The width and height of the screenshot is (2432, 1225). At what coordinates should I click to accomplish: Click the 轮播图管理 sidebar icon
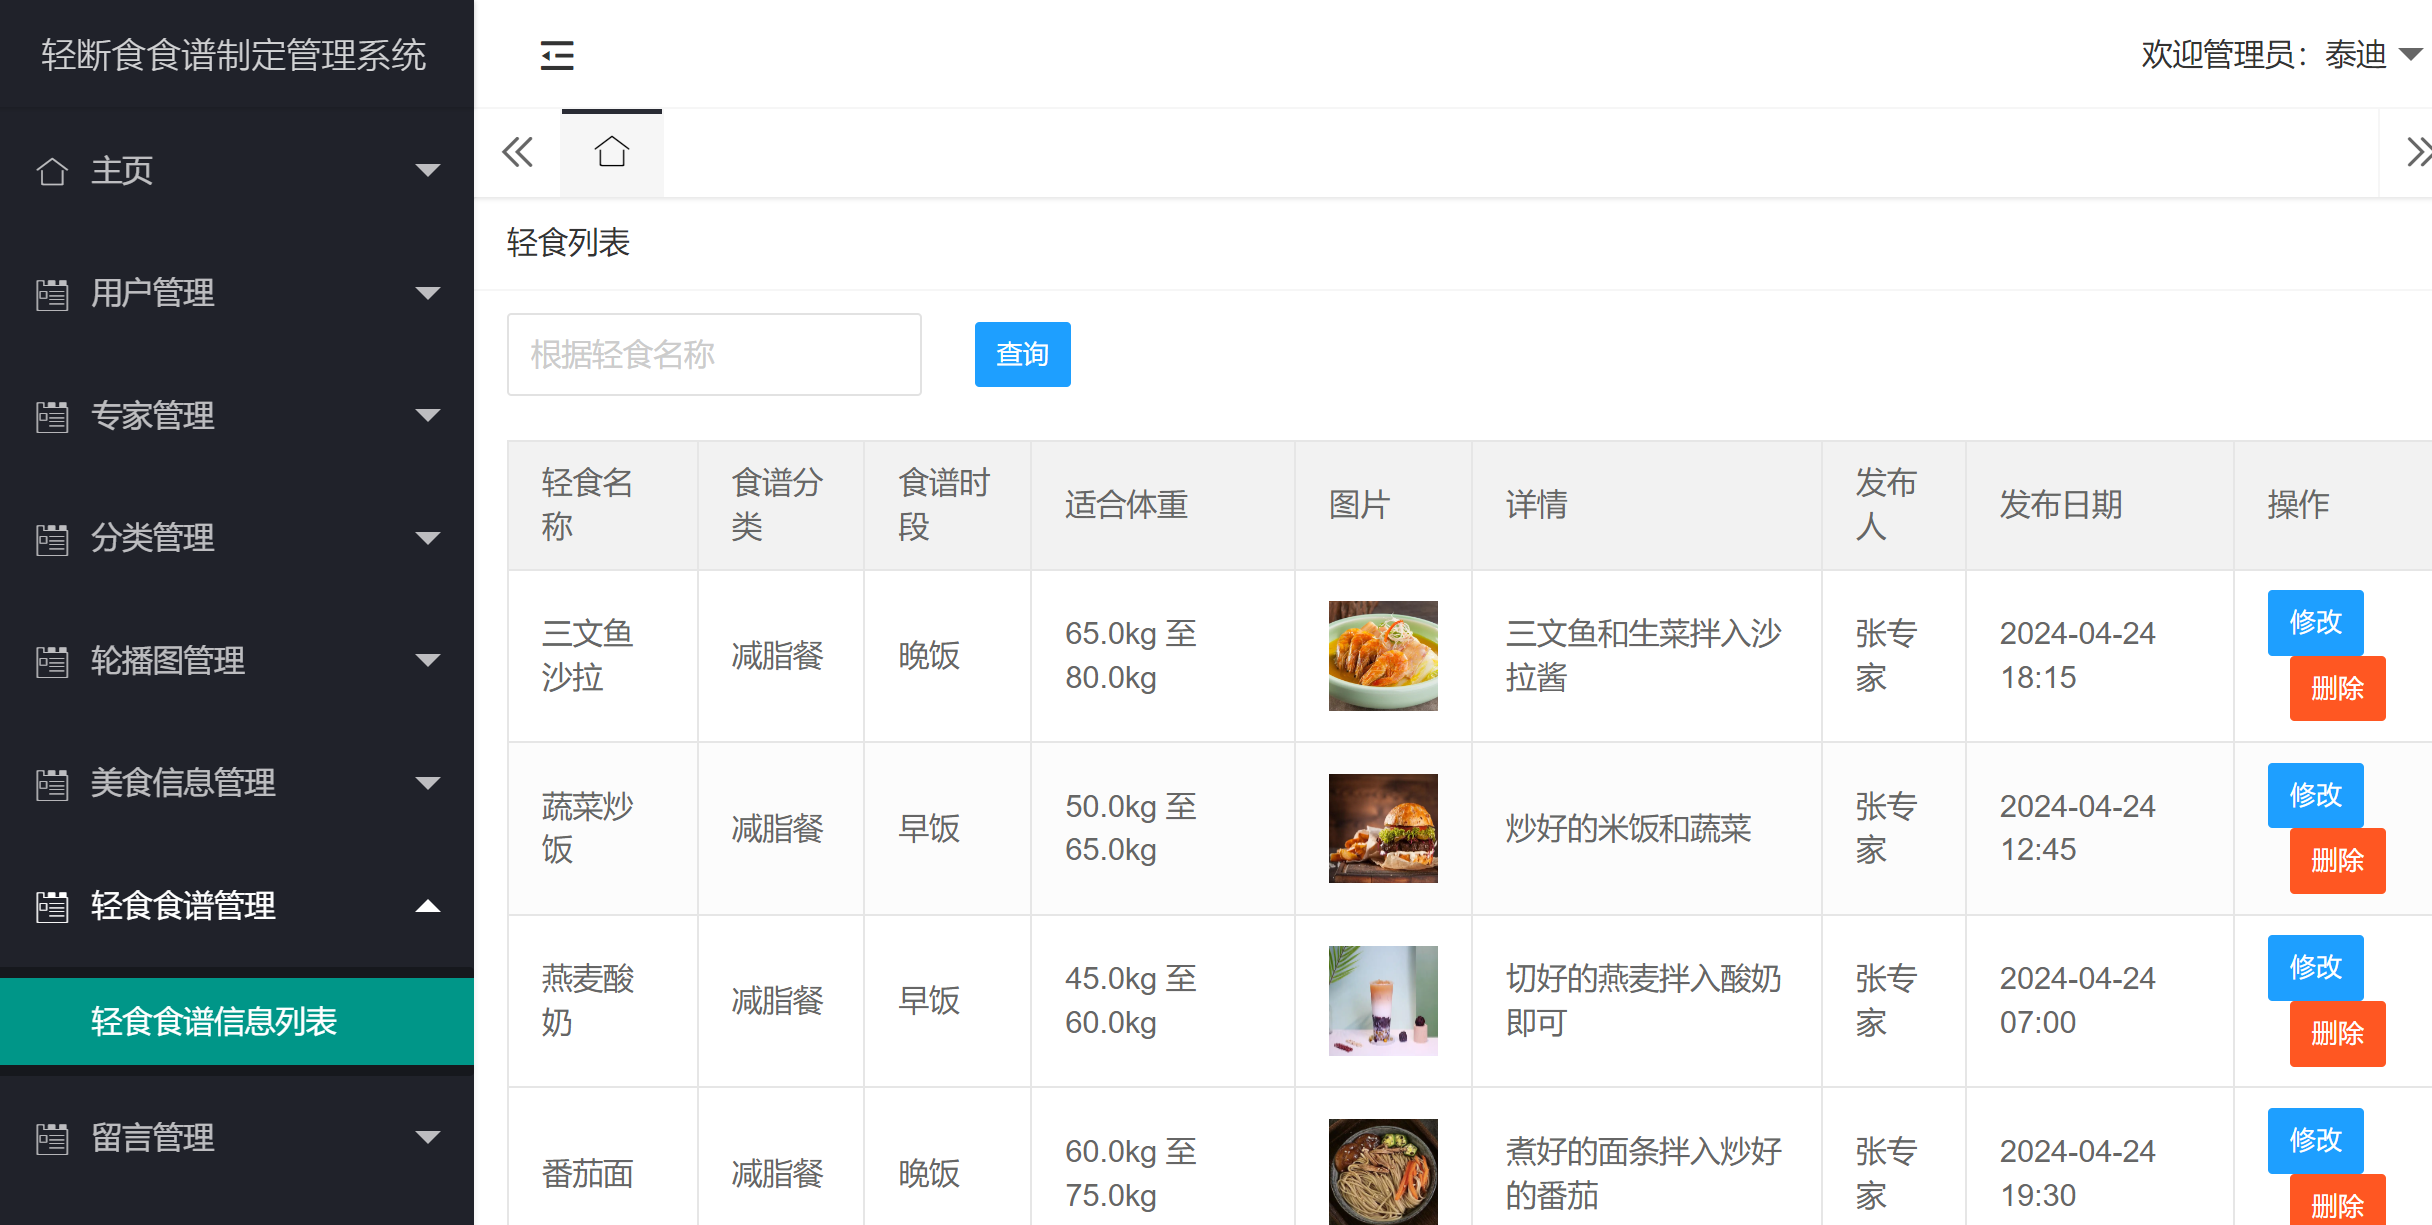pyautogui.click(x=52, y=661)
